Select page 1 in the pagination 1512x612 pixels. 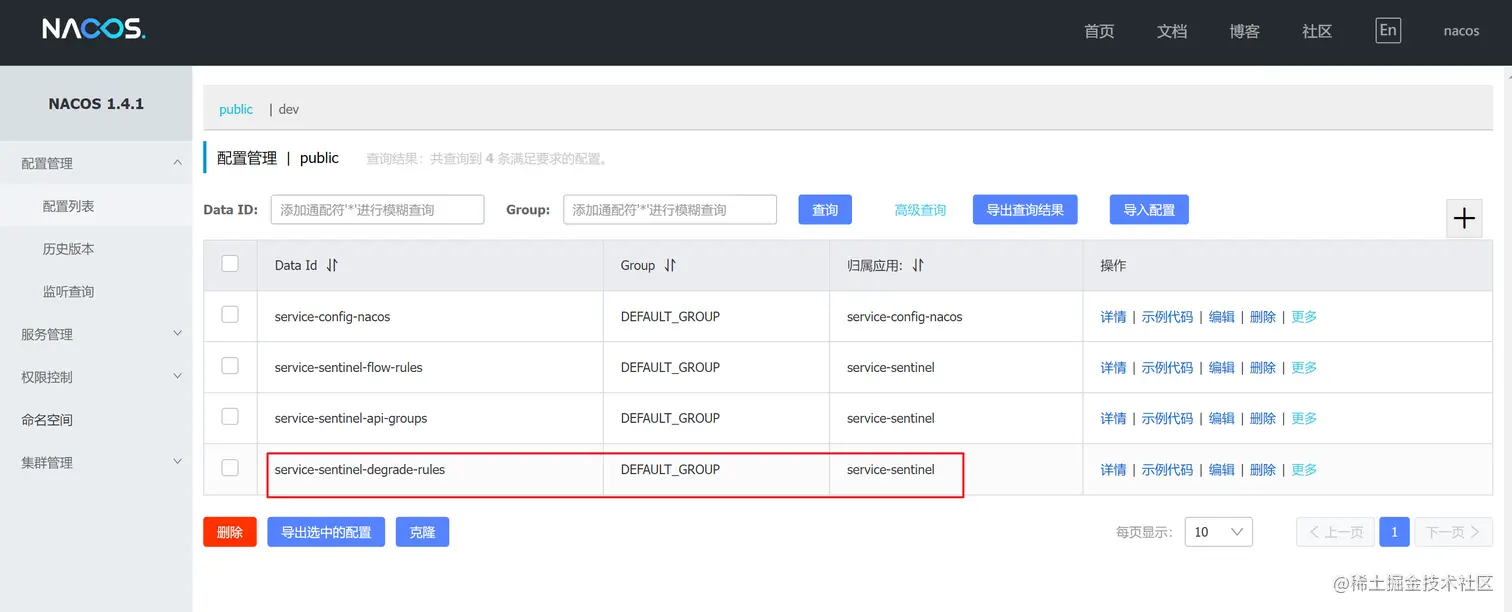[x=1394, y=532]
